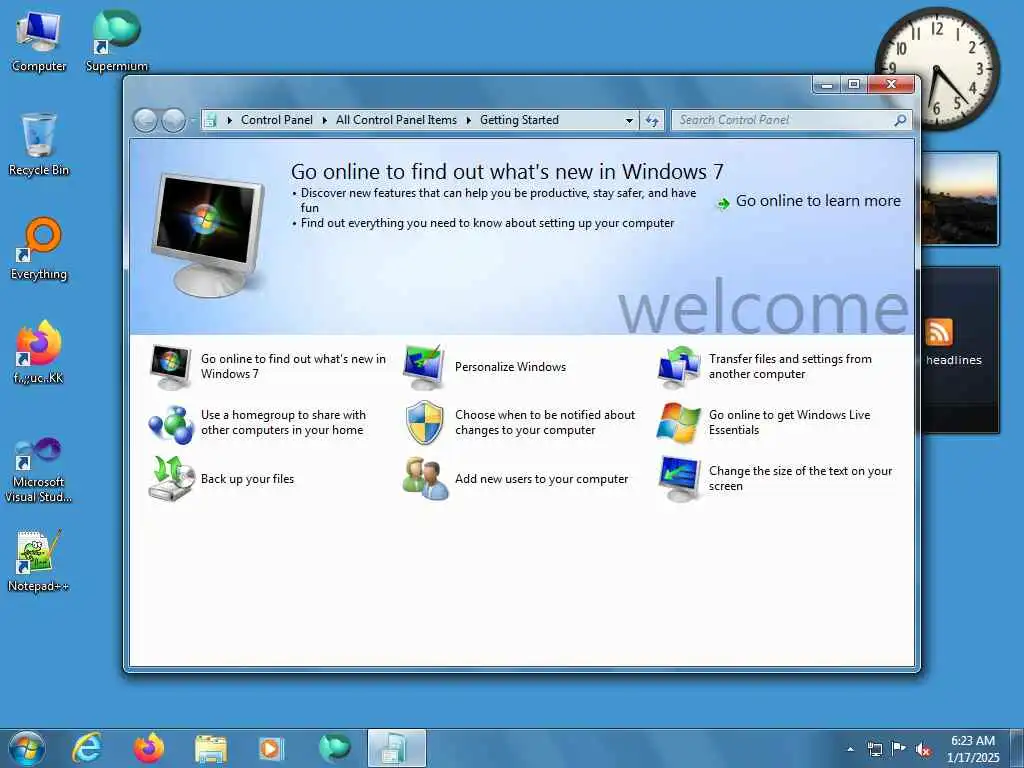Select 'Transfer files and settings from another computer'
The width and height of the screenshot is (1024, 768).
pos(790,366)
